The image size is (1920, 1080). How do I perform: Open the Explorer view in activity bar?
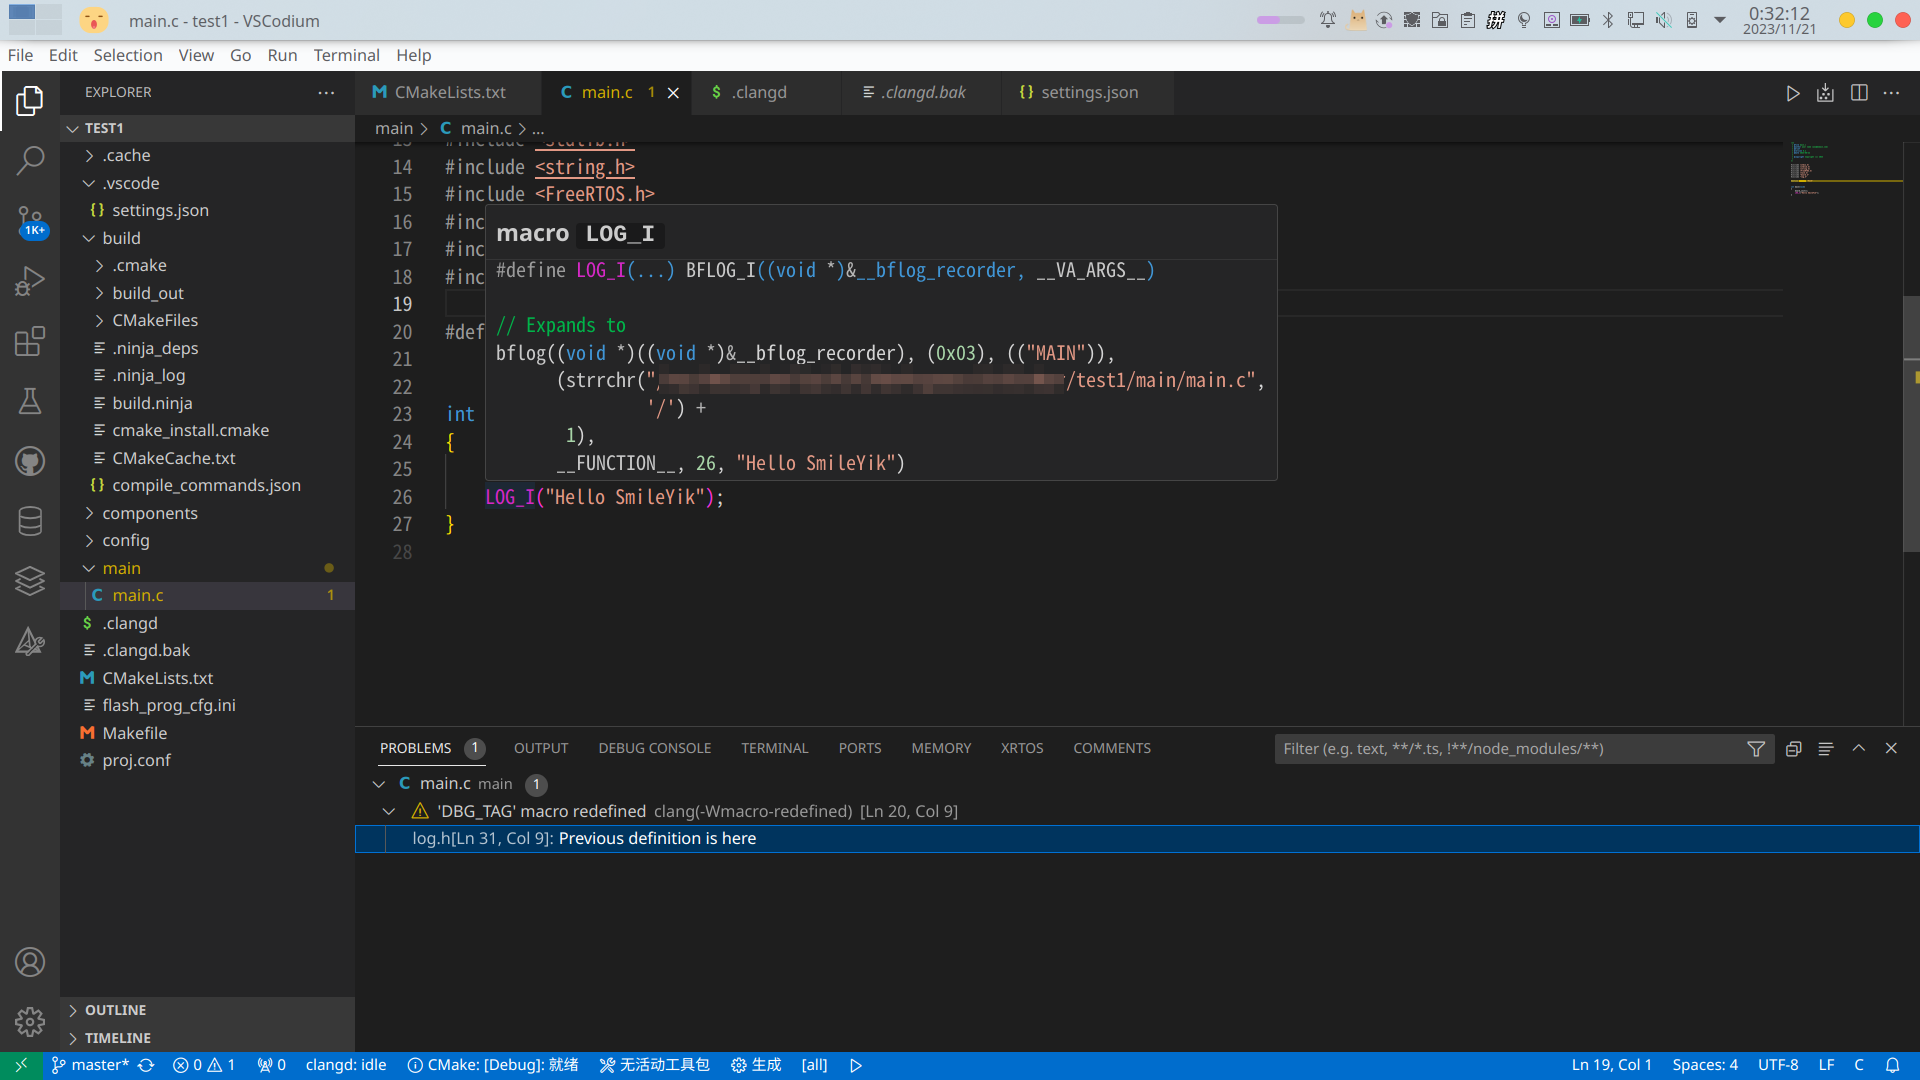(30, 100)
